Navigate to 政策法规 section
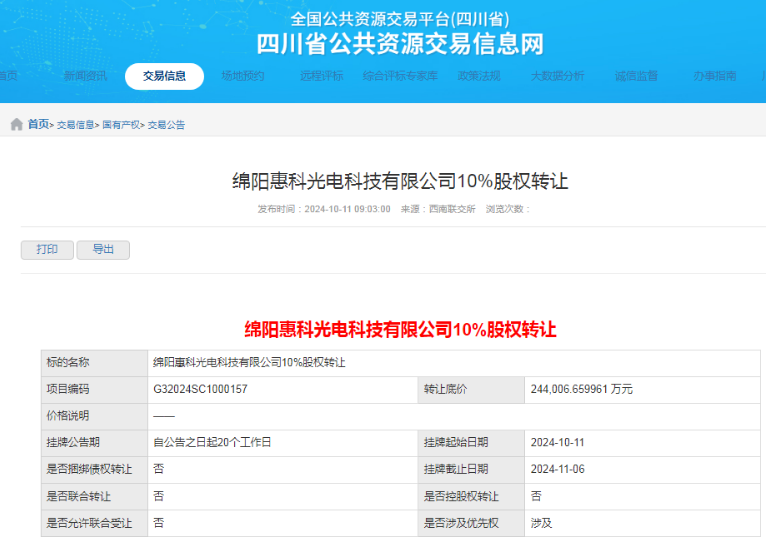 (x=479, y=76)
